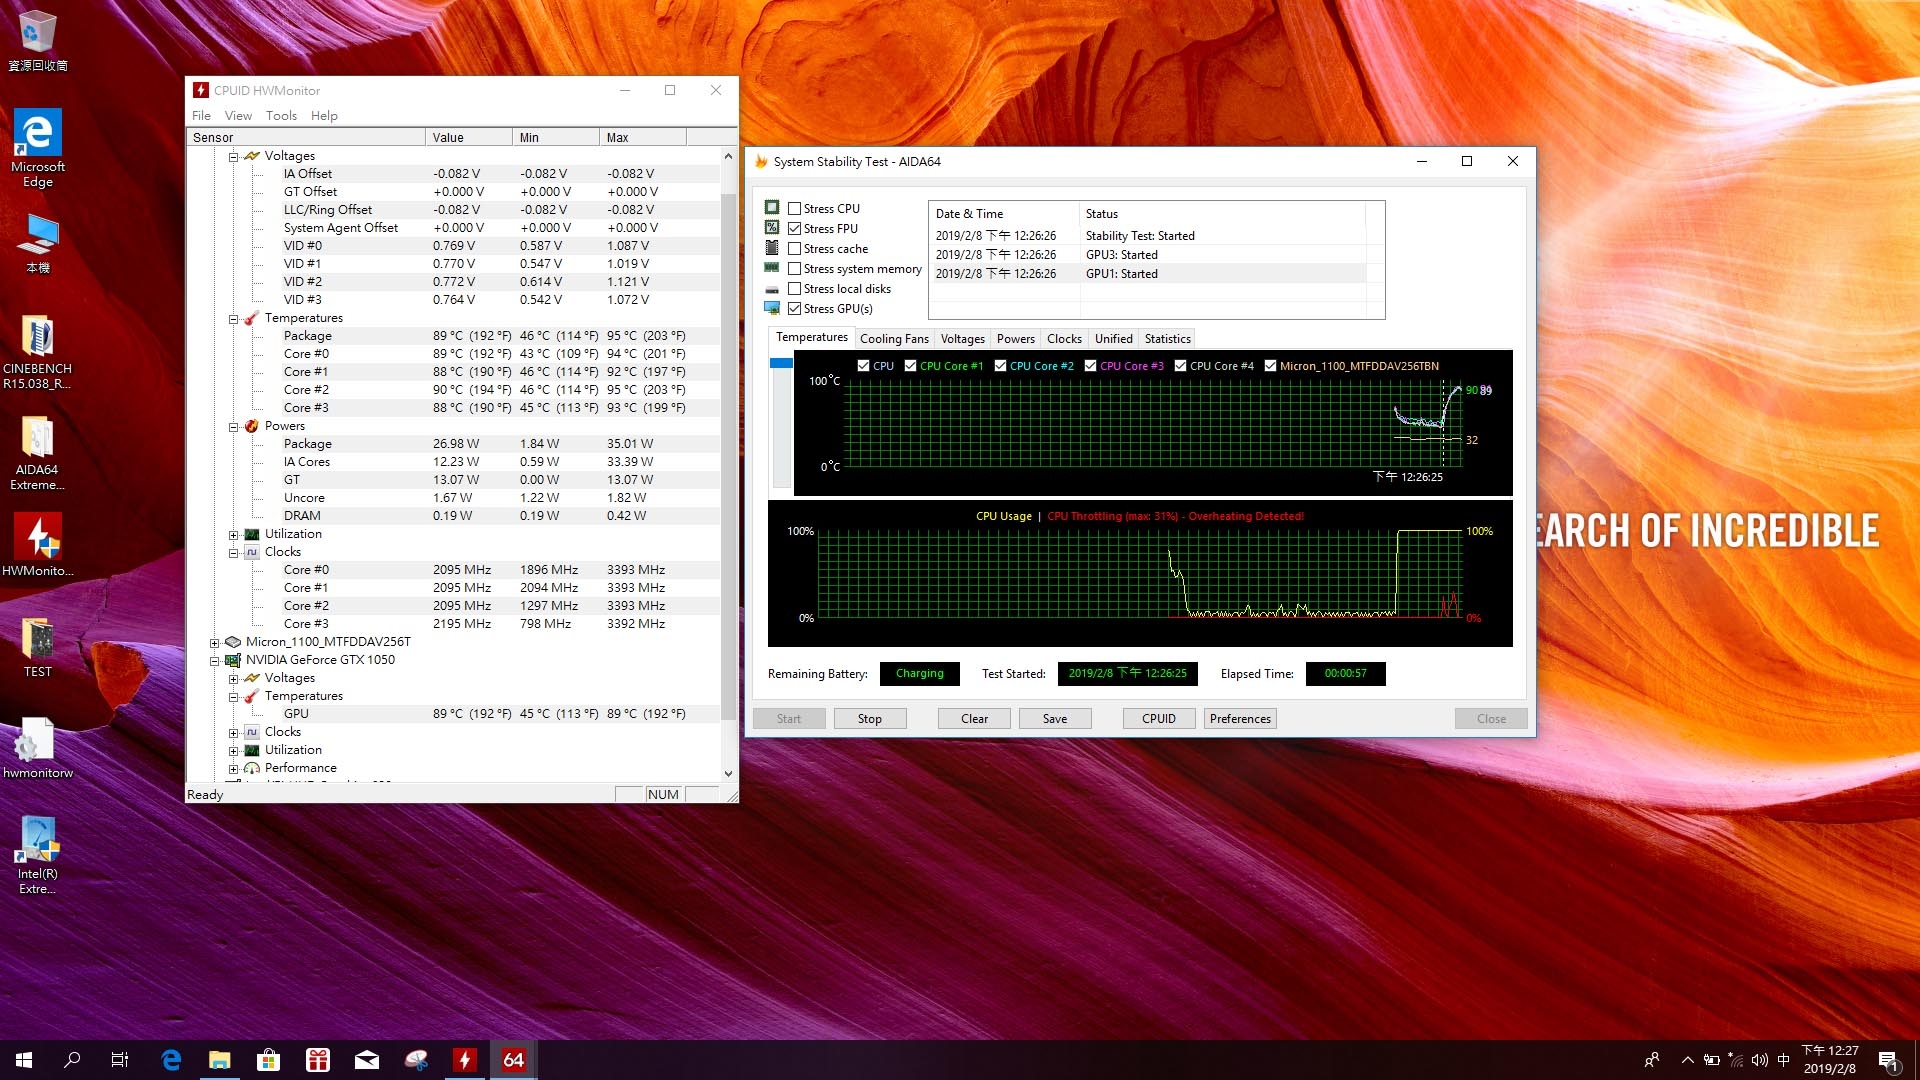Click the Wi-Fi network tray icon
Viewport: 1920px width, 1080px height.
point(1736,1060)
